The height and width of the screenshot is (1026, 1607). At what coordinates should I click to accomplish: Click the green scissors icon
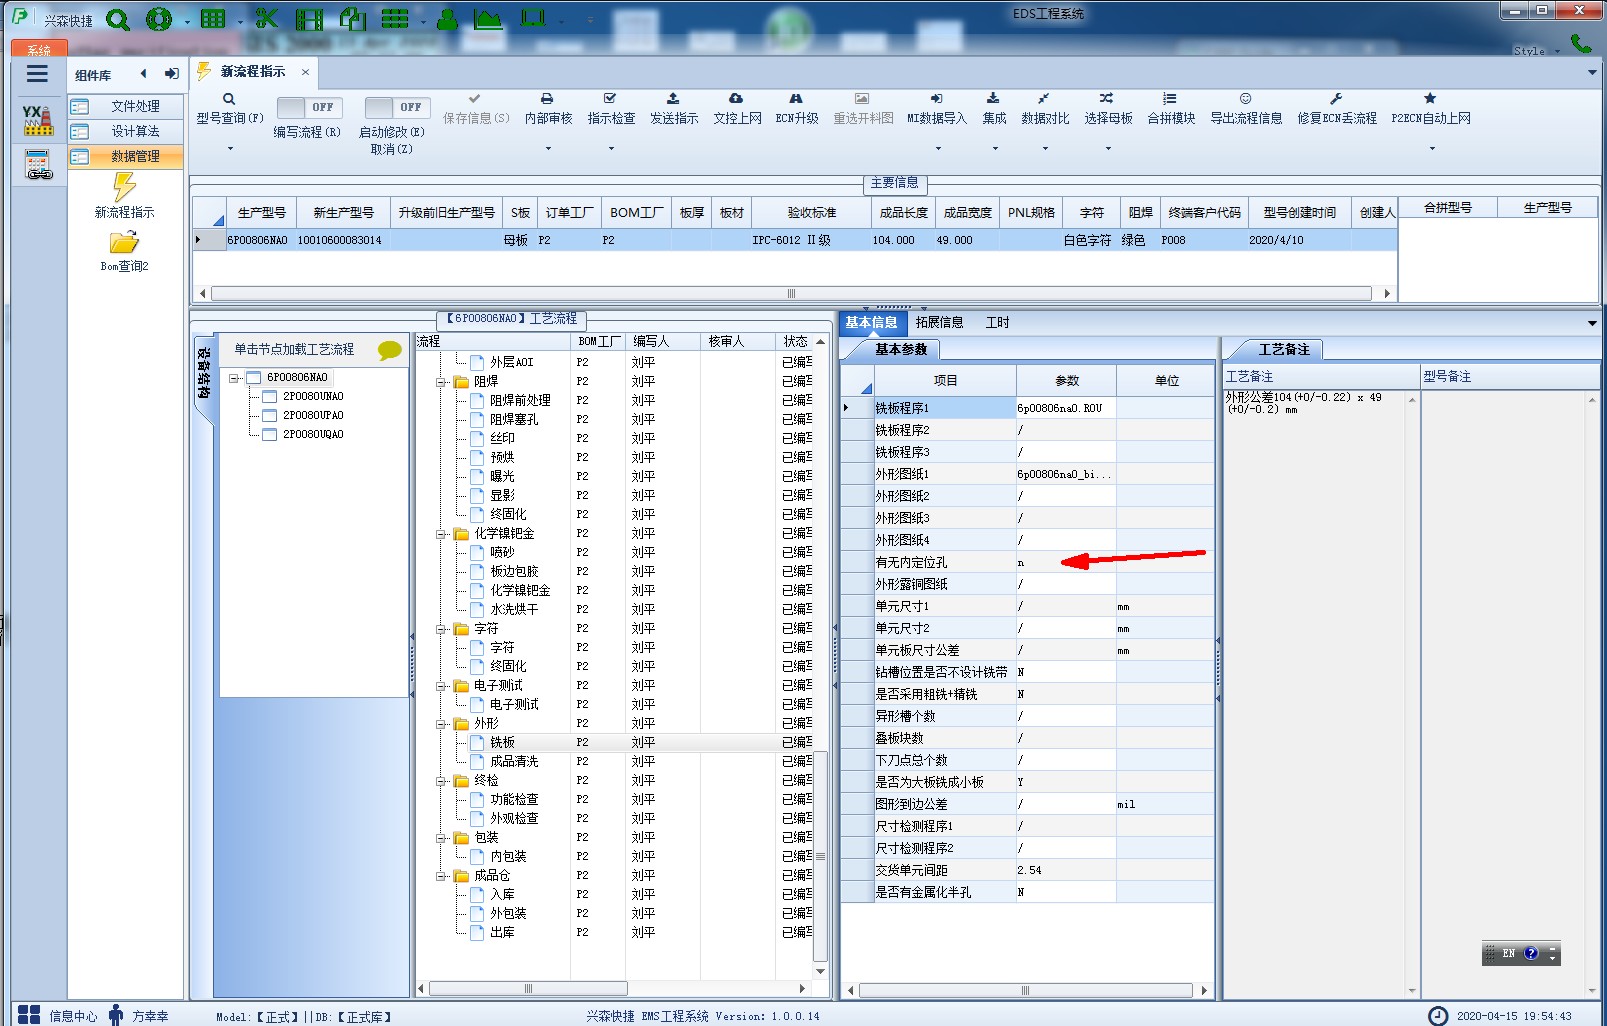coord(266,19)
